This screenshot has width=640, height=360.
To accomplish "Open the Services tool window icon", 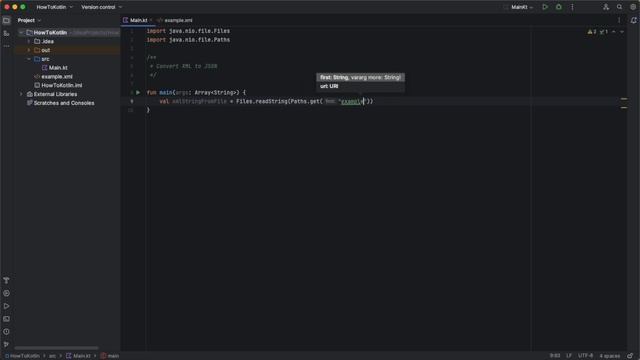I will (x=6, y=293).
